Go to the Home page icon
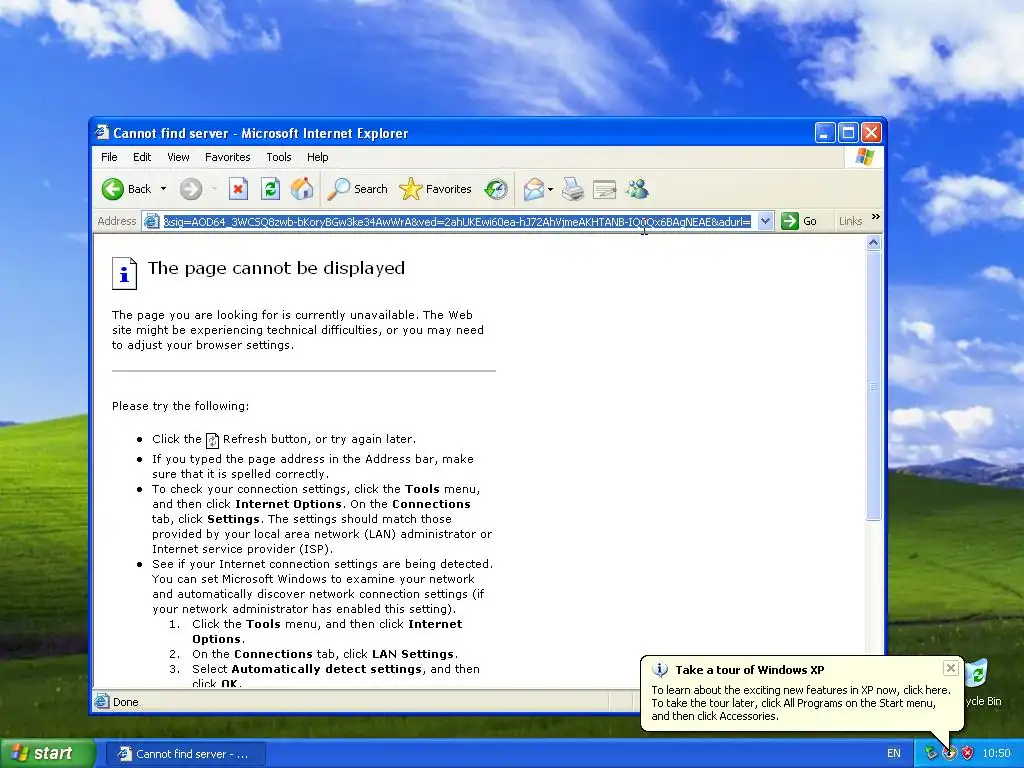 (x=302, y=189)
